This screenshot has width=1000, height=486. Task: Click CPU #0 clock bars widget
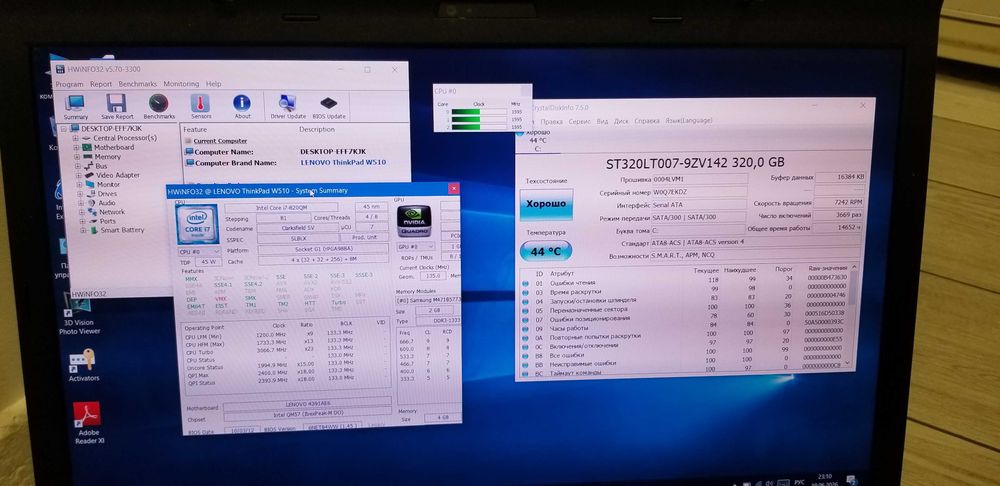482,108
